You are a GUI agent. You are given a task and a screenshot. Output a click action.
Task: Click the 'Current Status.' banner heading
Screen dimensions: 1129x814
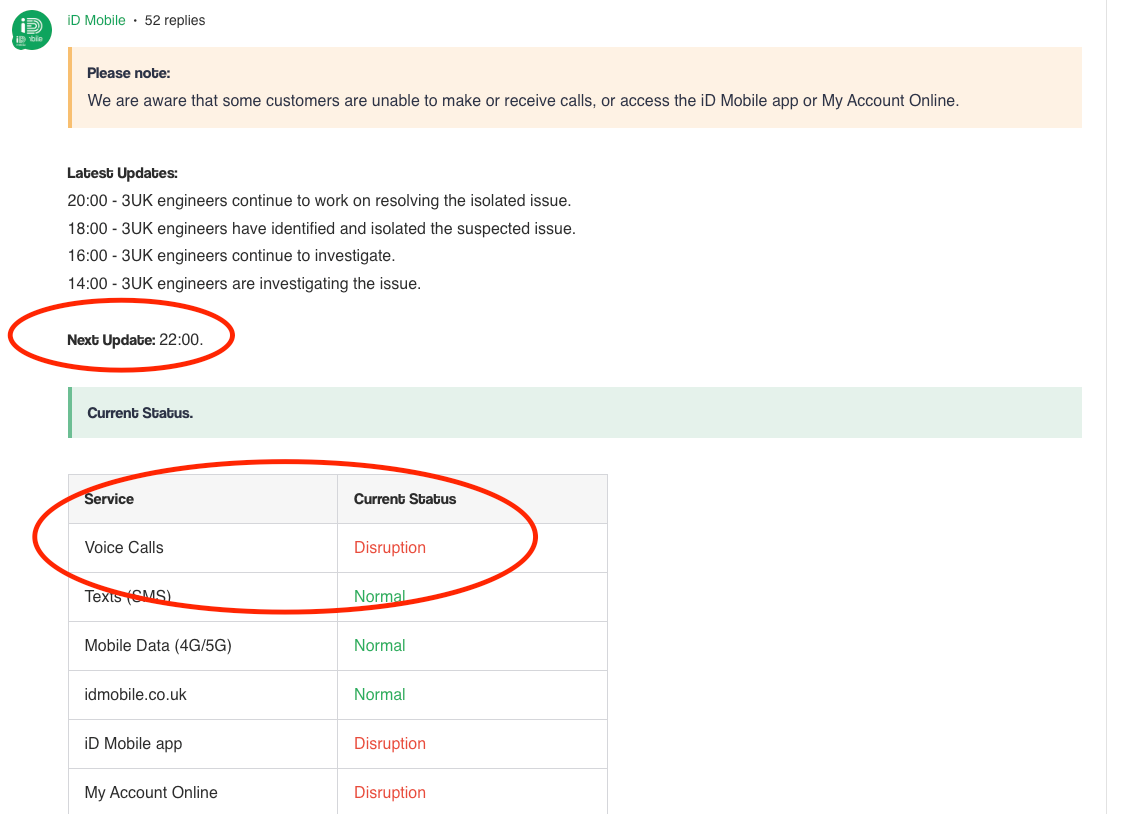[x=140, y=413]
